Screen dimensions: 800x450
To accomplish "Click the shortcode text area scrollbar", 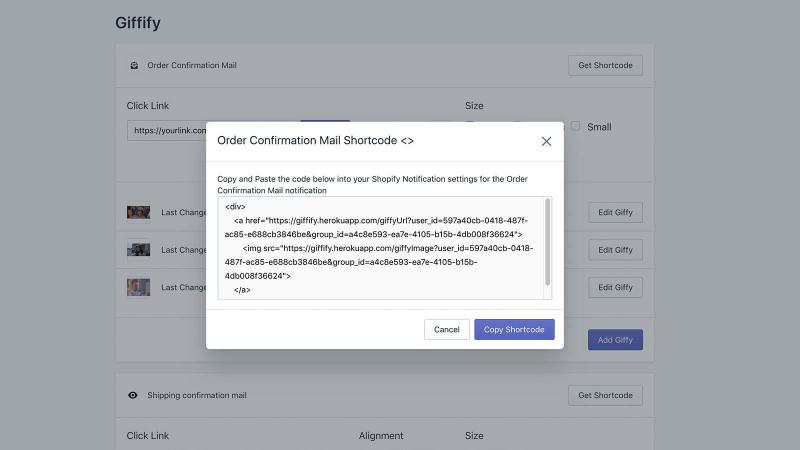I will (547, 242).
